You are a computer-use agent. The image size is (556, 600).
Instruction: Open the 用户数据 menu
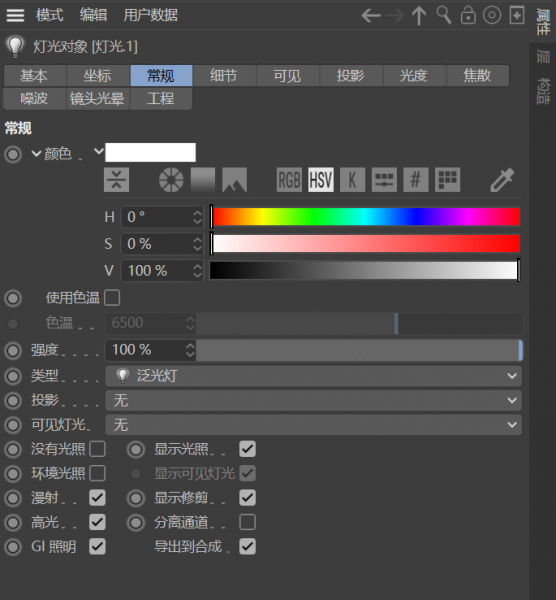click(150, 15)
